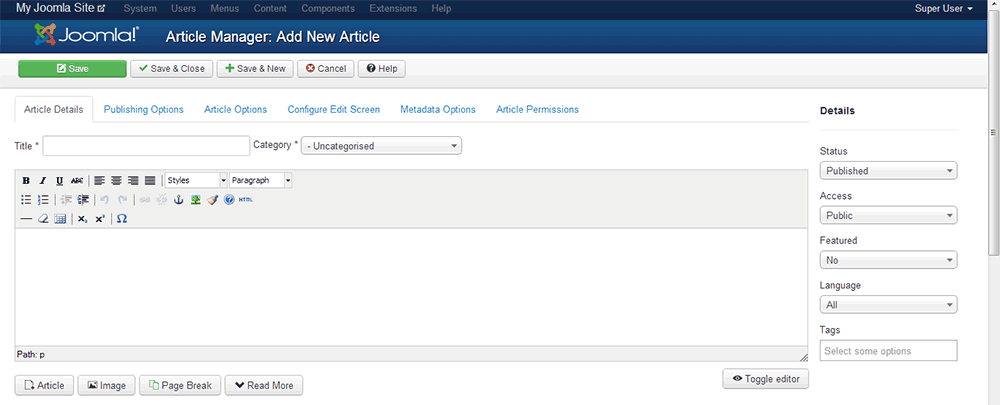Expand the Category dropdown
The width and height of the screenshot is (1000, 405).
point(381,146)
